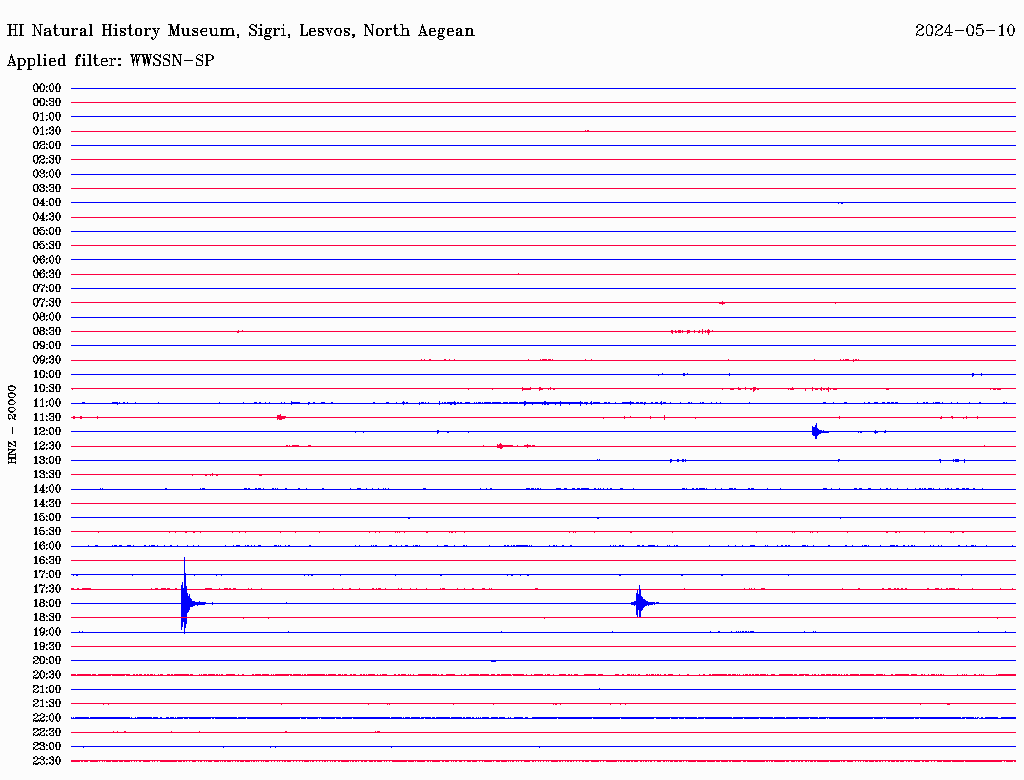Select the 13:30 time label
Image resolution: width=1024 pixels, height=780 pixels.
pos(47,475)
